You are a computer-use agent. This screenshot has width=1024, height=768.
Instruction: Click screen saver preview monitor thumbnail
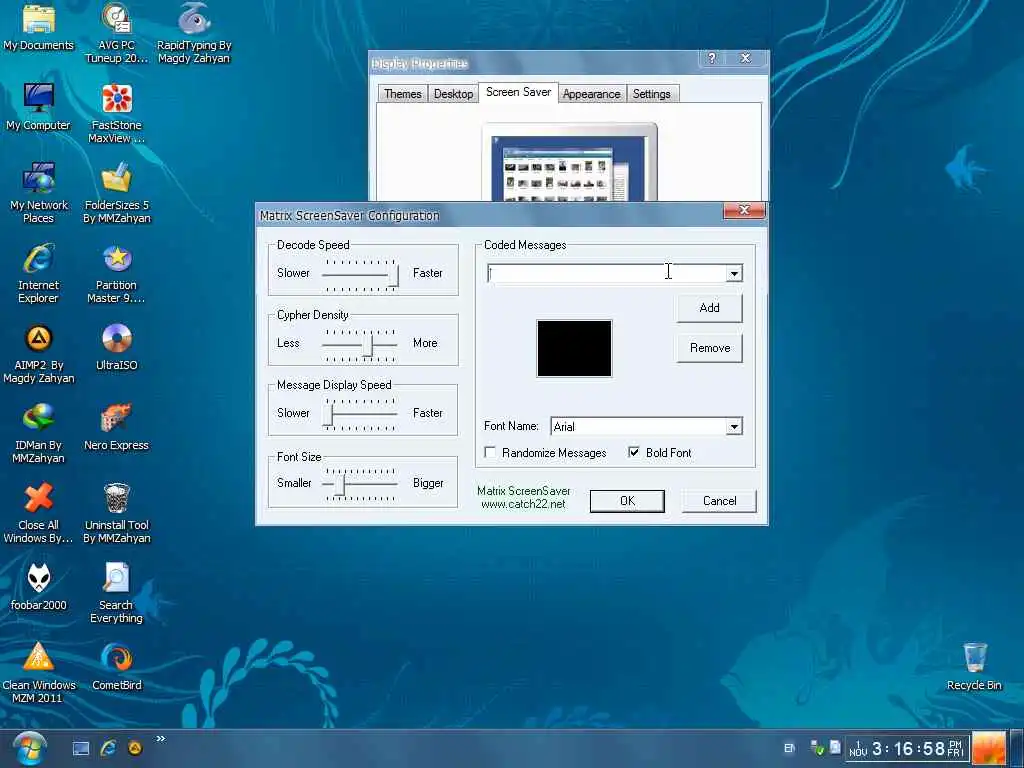tap(569, 162)
